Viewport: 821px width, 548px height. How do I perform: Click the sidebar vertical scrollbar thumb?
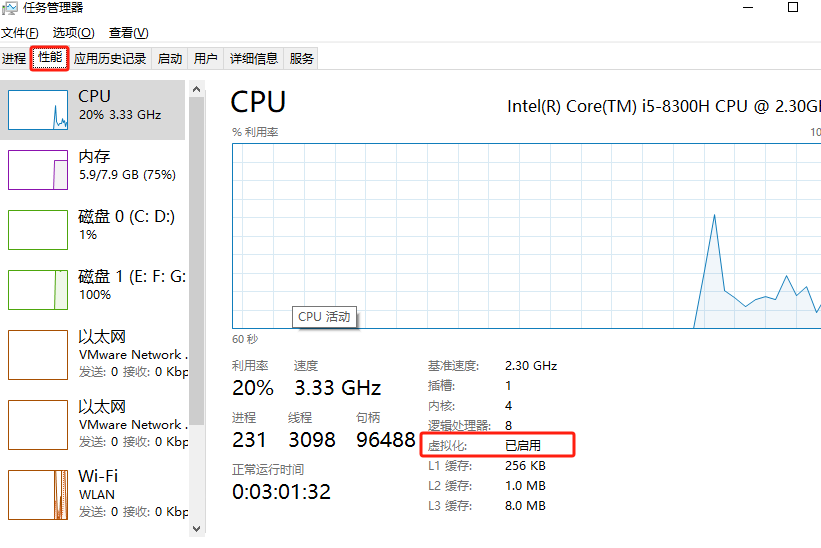(x=196, y=261)
